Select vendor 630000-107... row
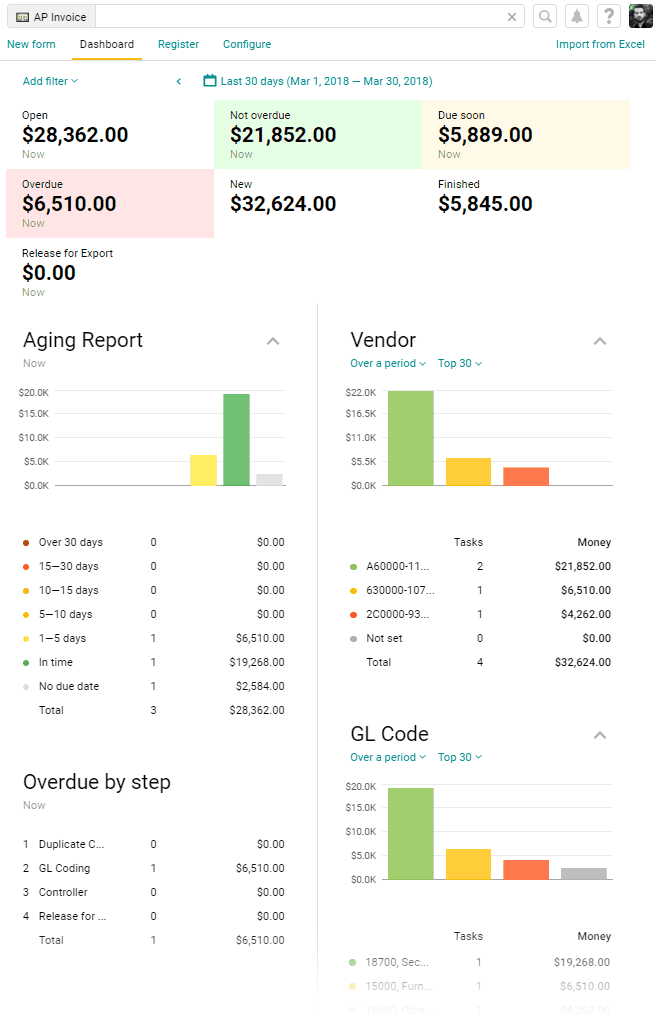This screenshot has height=1021, width=656. coord(481,591)
